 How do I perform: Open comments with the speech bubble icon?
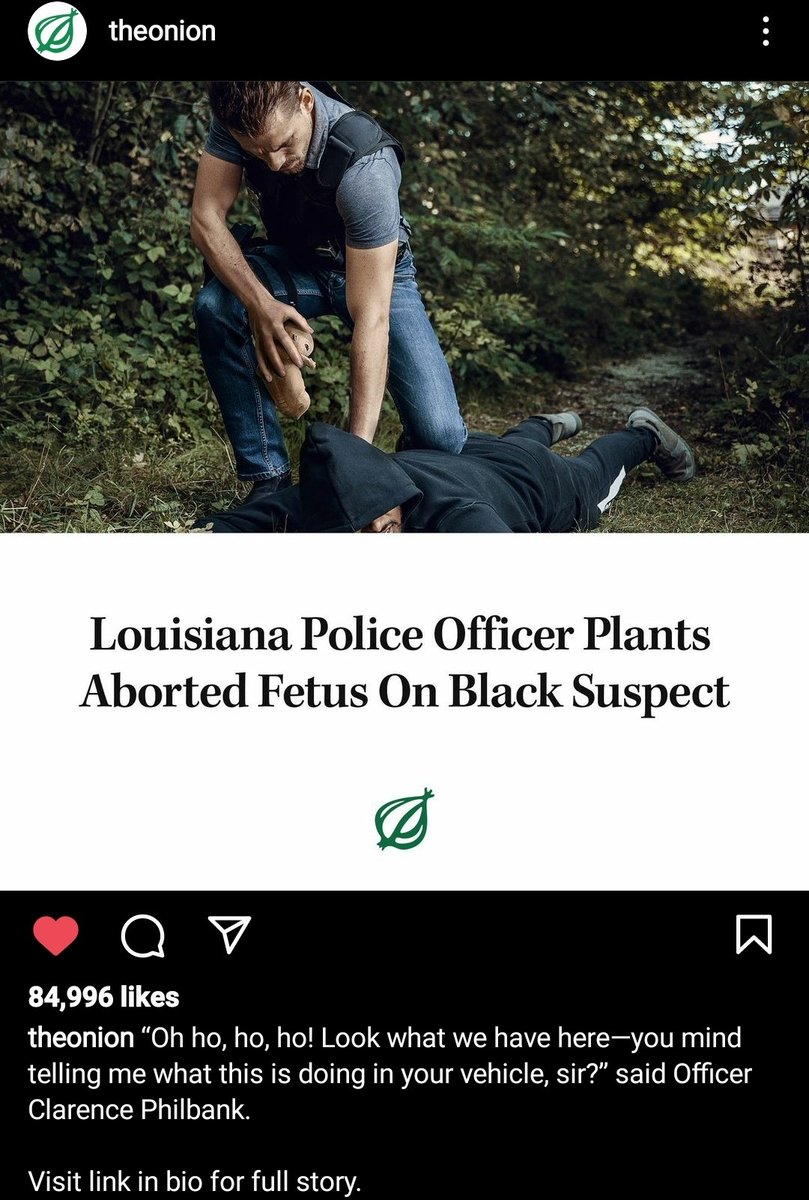144,936
